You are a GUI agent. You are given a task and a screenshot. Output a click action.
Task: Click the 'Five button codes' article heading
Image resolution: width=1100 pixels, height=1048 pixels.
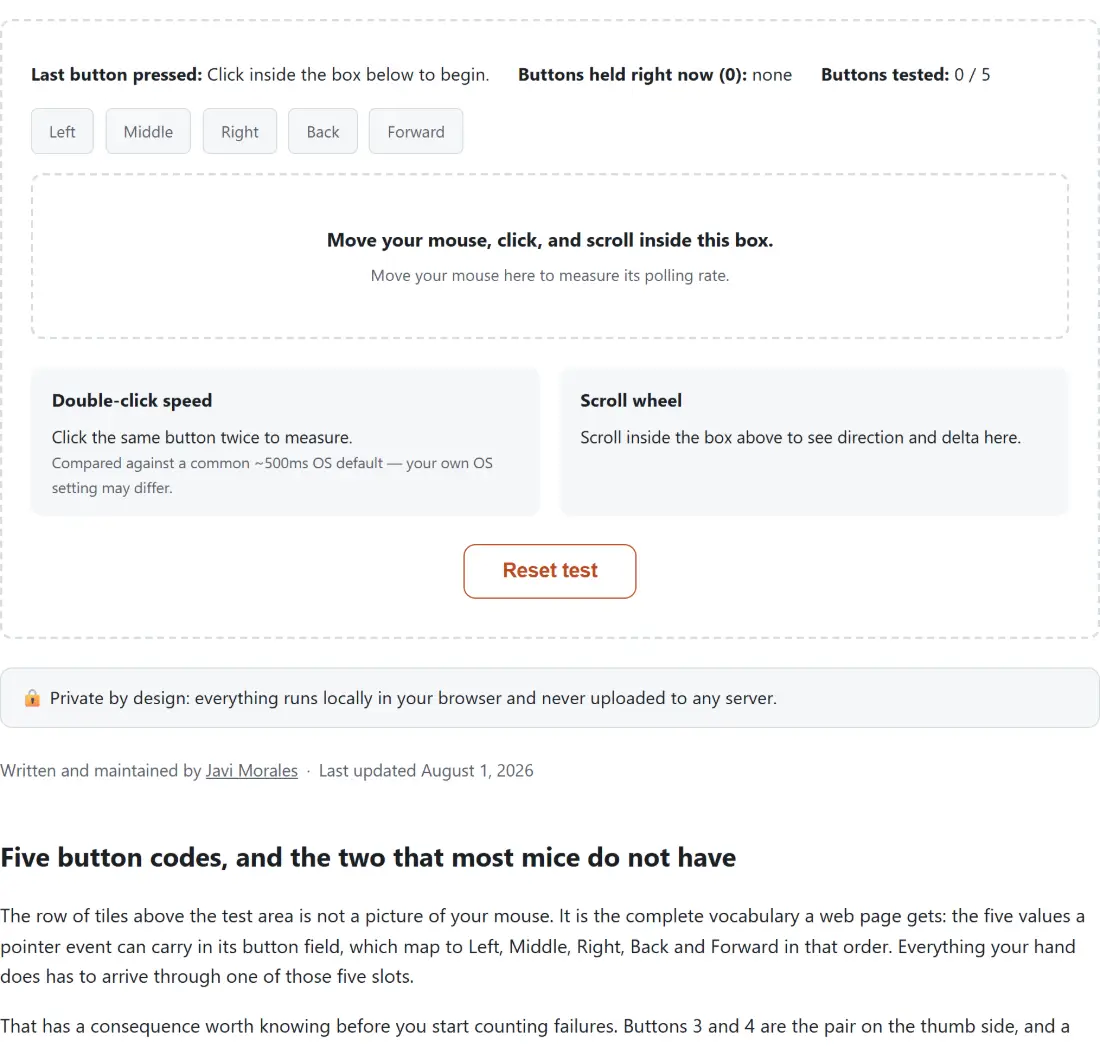pyautogui.click(x=368, y=857)
